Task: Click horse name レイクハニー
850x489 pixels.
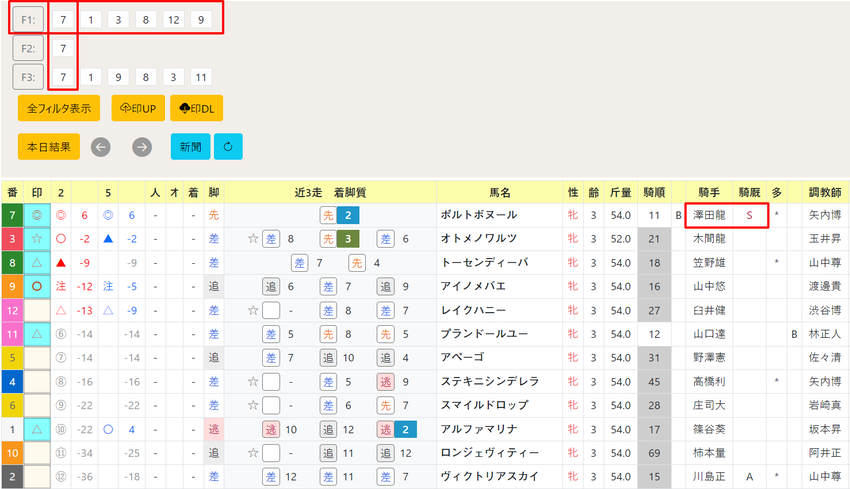Action: pos(473,310)
